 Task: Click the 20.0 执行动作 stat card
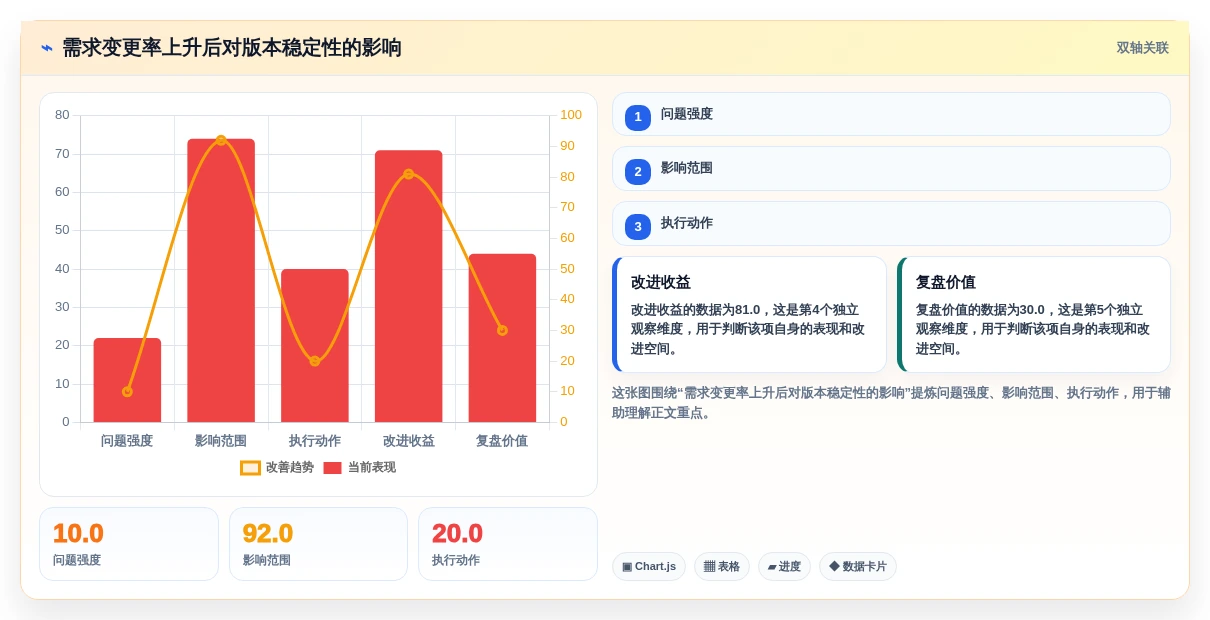pyautogui.click(x=508, y=544)
